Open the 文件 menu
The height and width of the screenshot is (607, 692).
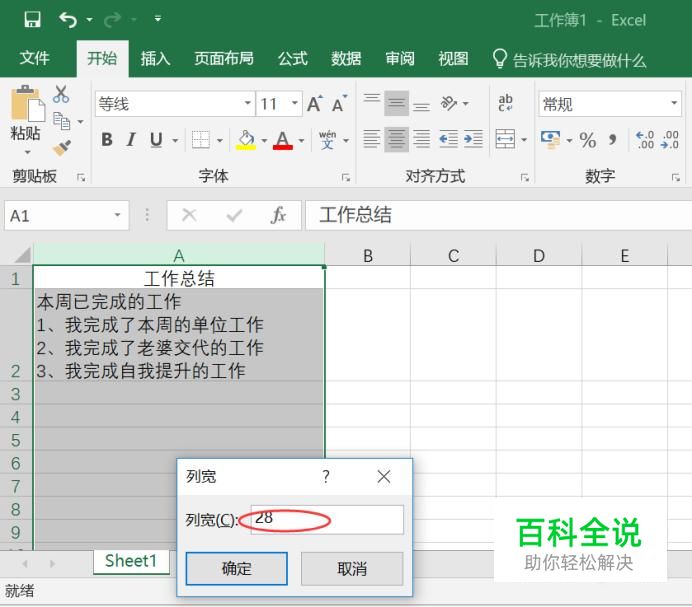[34, 58]
